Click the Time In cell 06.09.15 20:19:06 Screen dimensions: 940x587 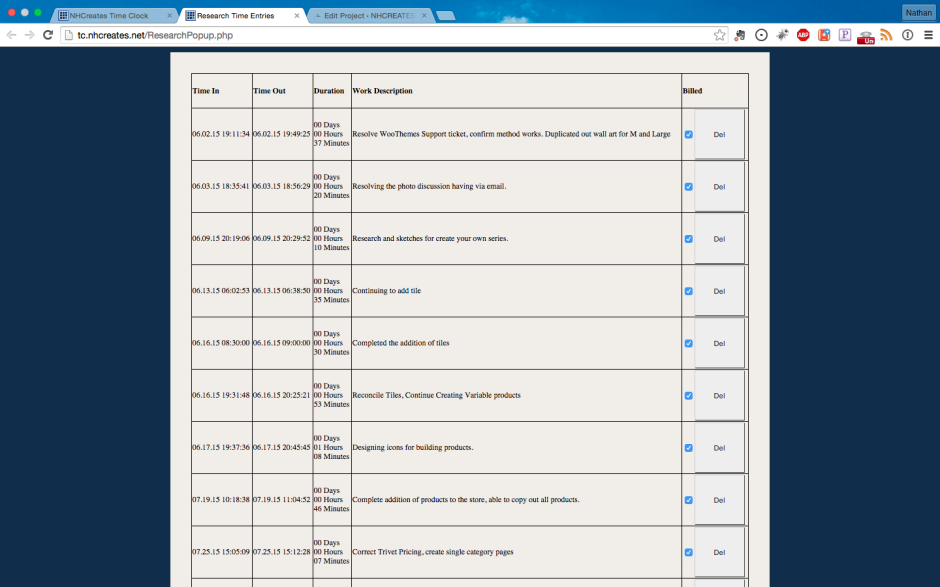coord(221,239)
